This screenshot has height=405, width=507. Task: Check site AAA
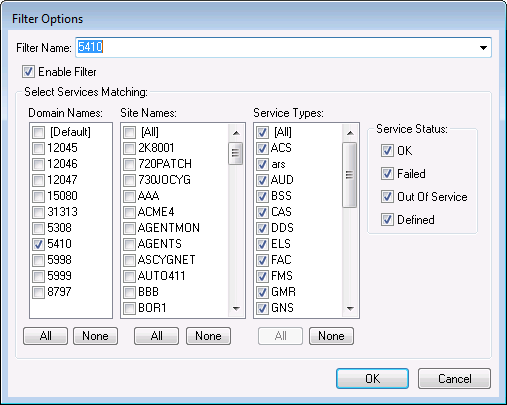(129, 196)
